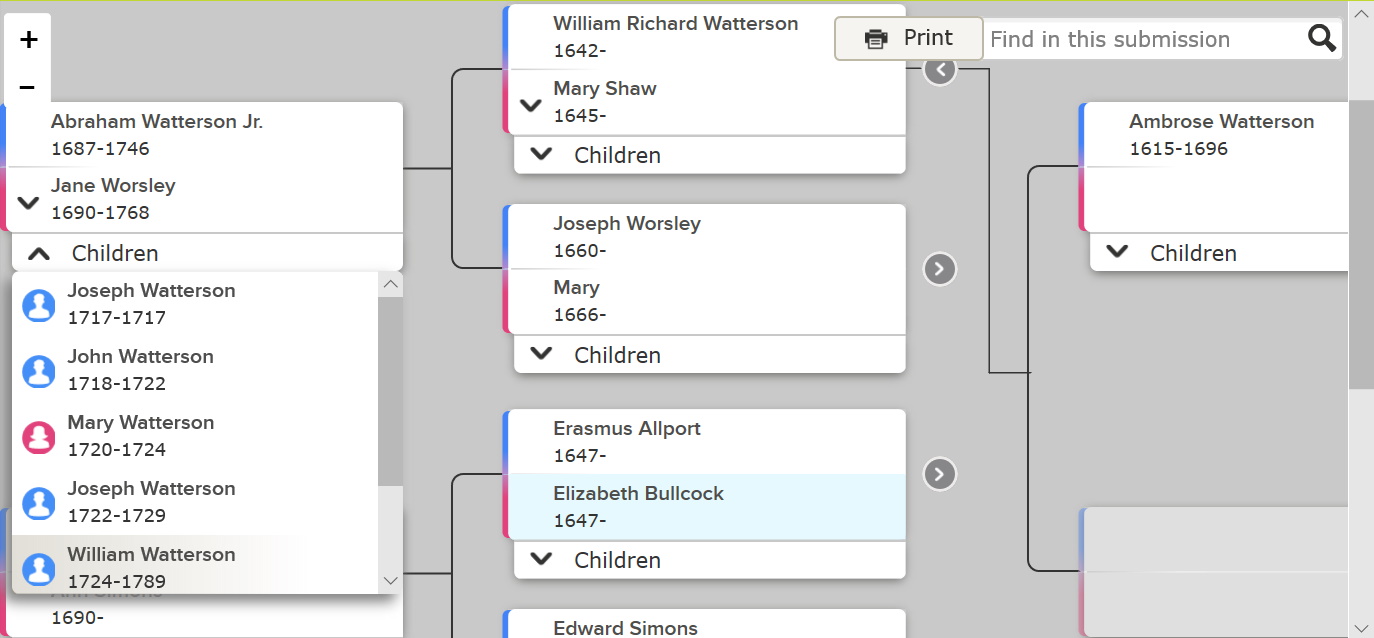The image size is (1374, 638).
Task: Click the zoom out minus button
Action: pyautogui.click(x=28, y=87)
